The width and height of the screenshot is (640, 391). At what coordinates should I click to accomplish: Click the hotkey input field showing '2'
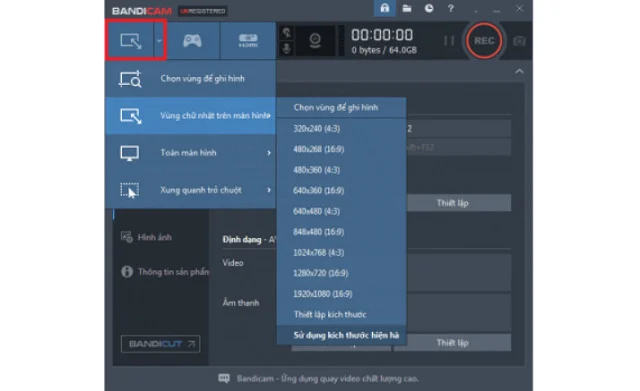(459, 129)
